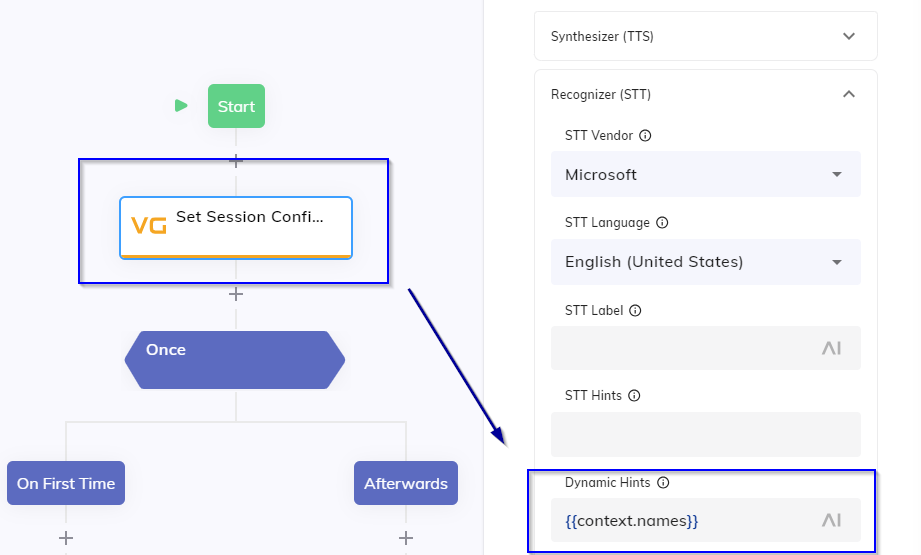Select the Start node

click(236, 106)
